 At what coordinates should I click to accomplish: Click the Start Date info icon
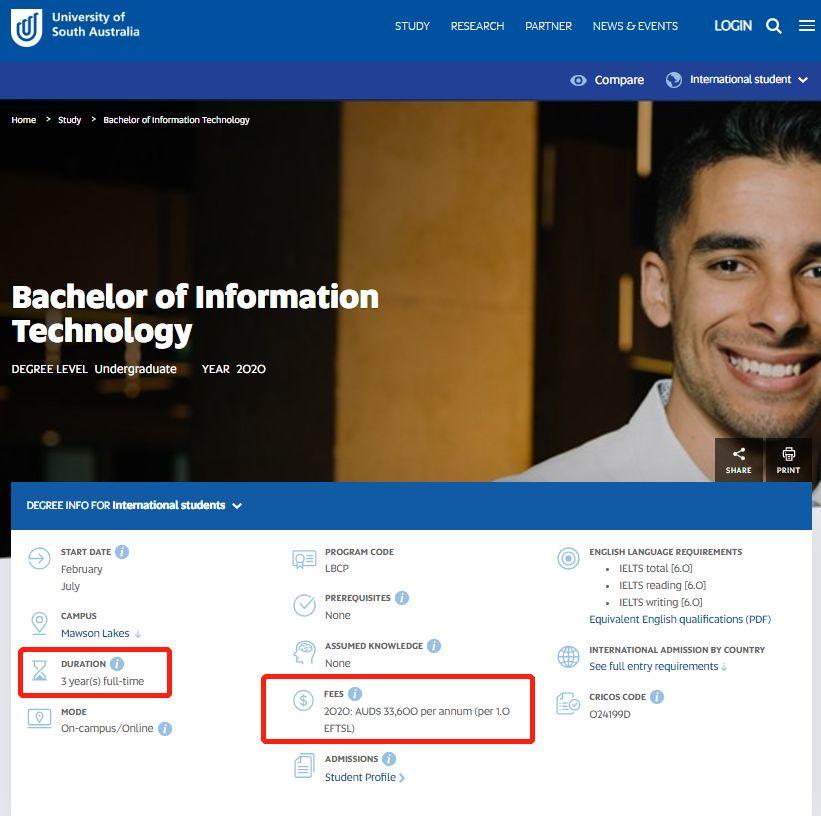point(122,552)
